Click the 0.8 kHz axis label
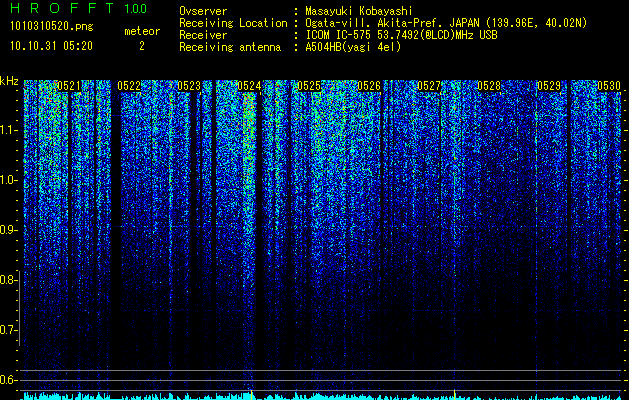 7,280
